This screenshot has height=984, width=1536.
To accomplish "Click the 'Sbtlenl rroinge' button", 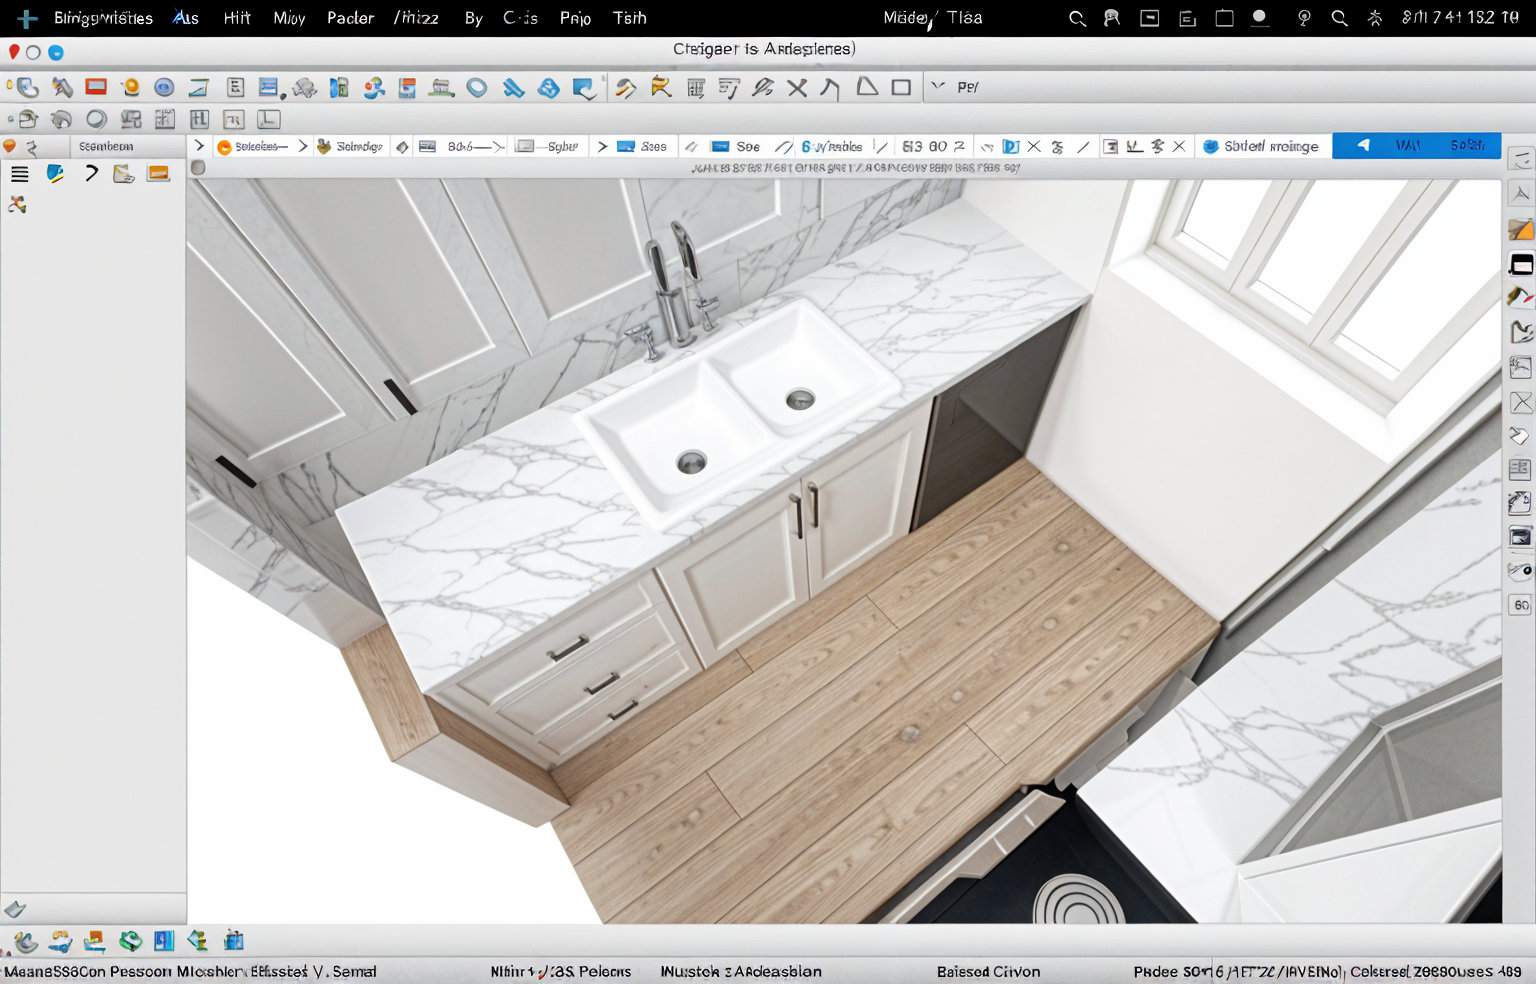I will coord(1262,146).
